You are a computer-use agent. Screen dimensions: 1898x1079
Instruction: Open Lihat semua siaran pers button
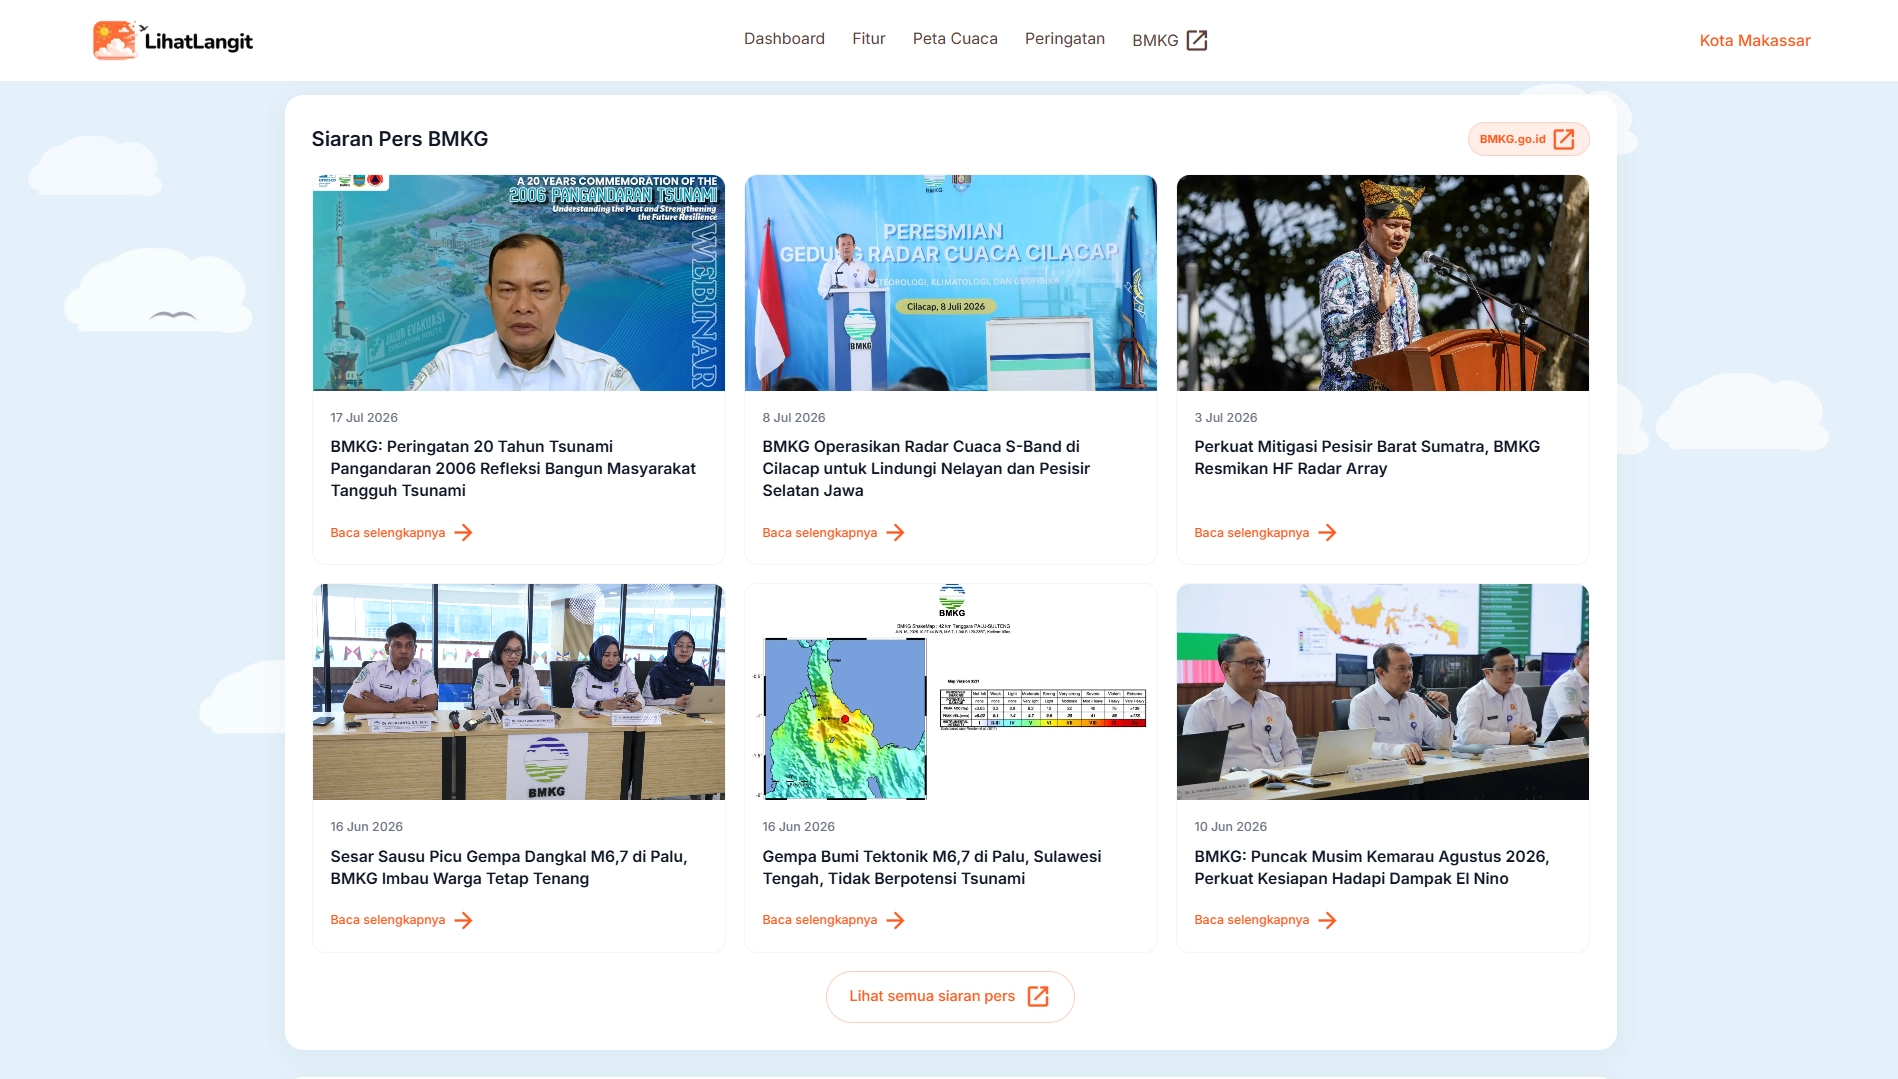[950, 996]
